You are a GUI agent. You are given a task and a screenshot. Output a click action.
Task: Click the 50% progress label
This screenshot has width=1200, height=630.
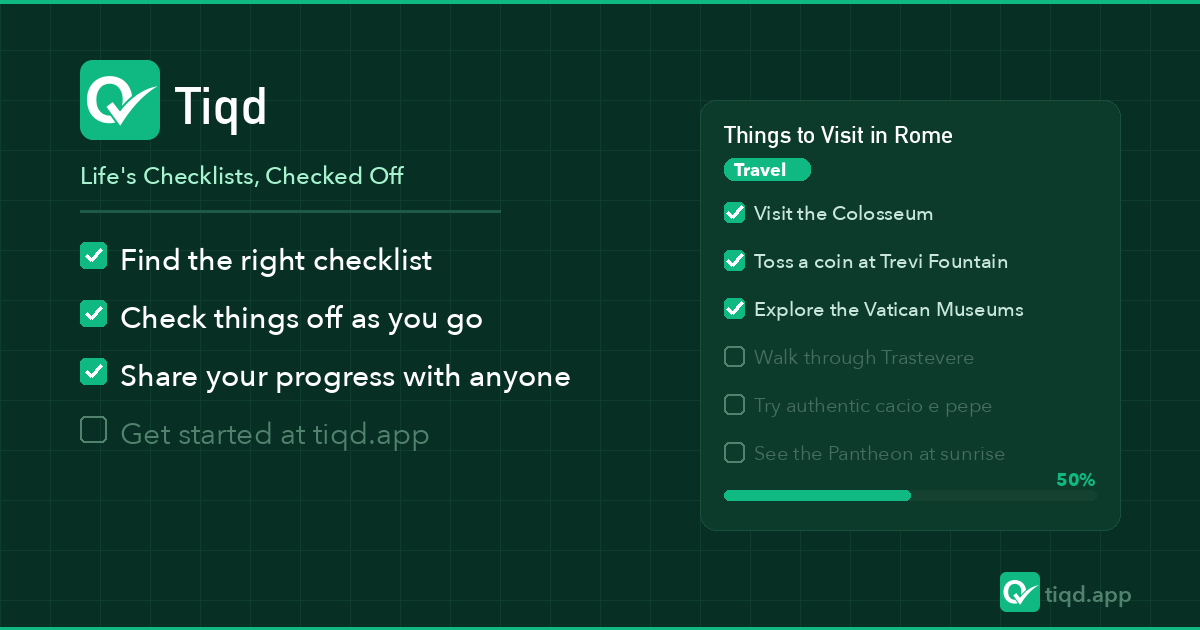click(x=1075, y=480)
